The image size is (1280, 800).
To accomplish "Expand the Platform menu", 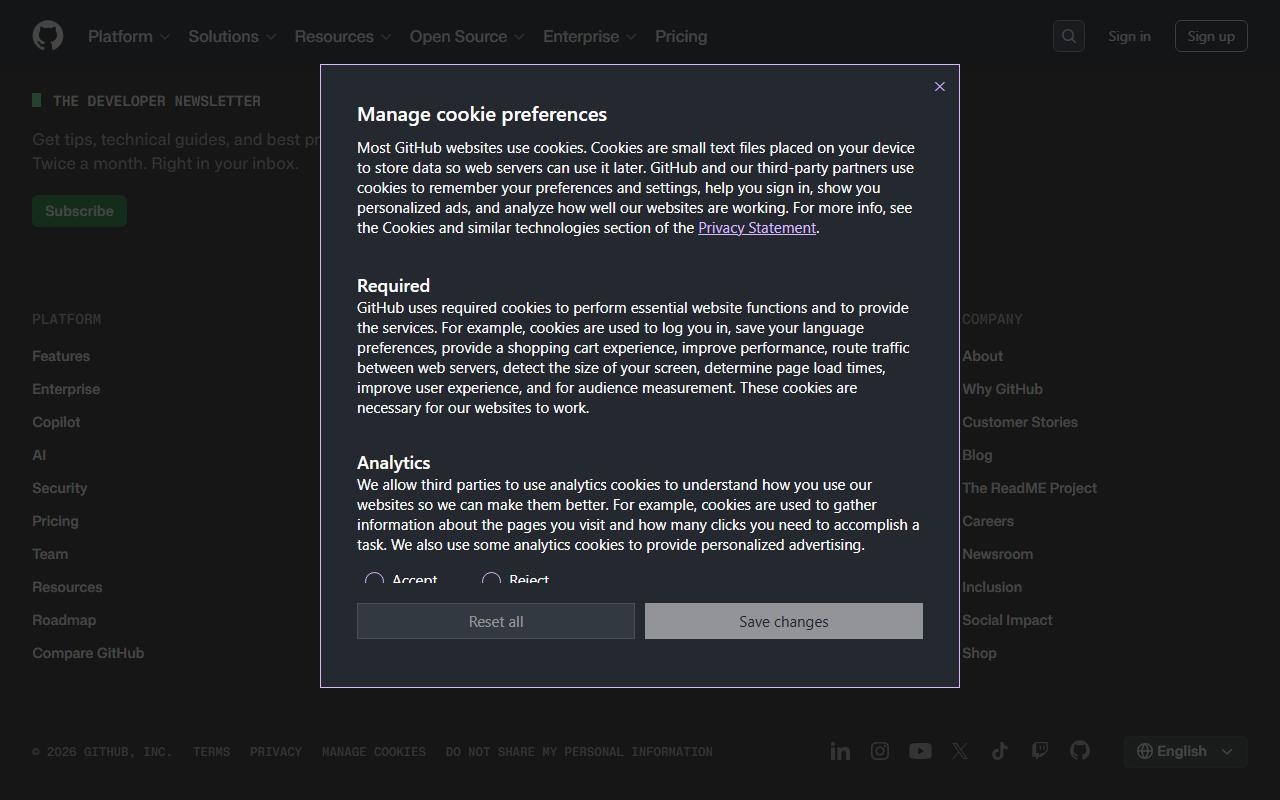I will point(129,36).
